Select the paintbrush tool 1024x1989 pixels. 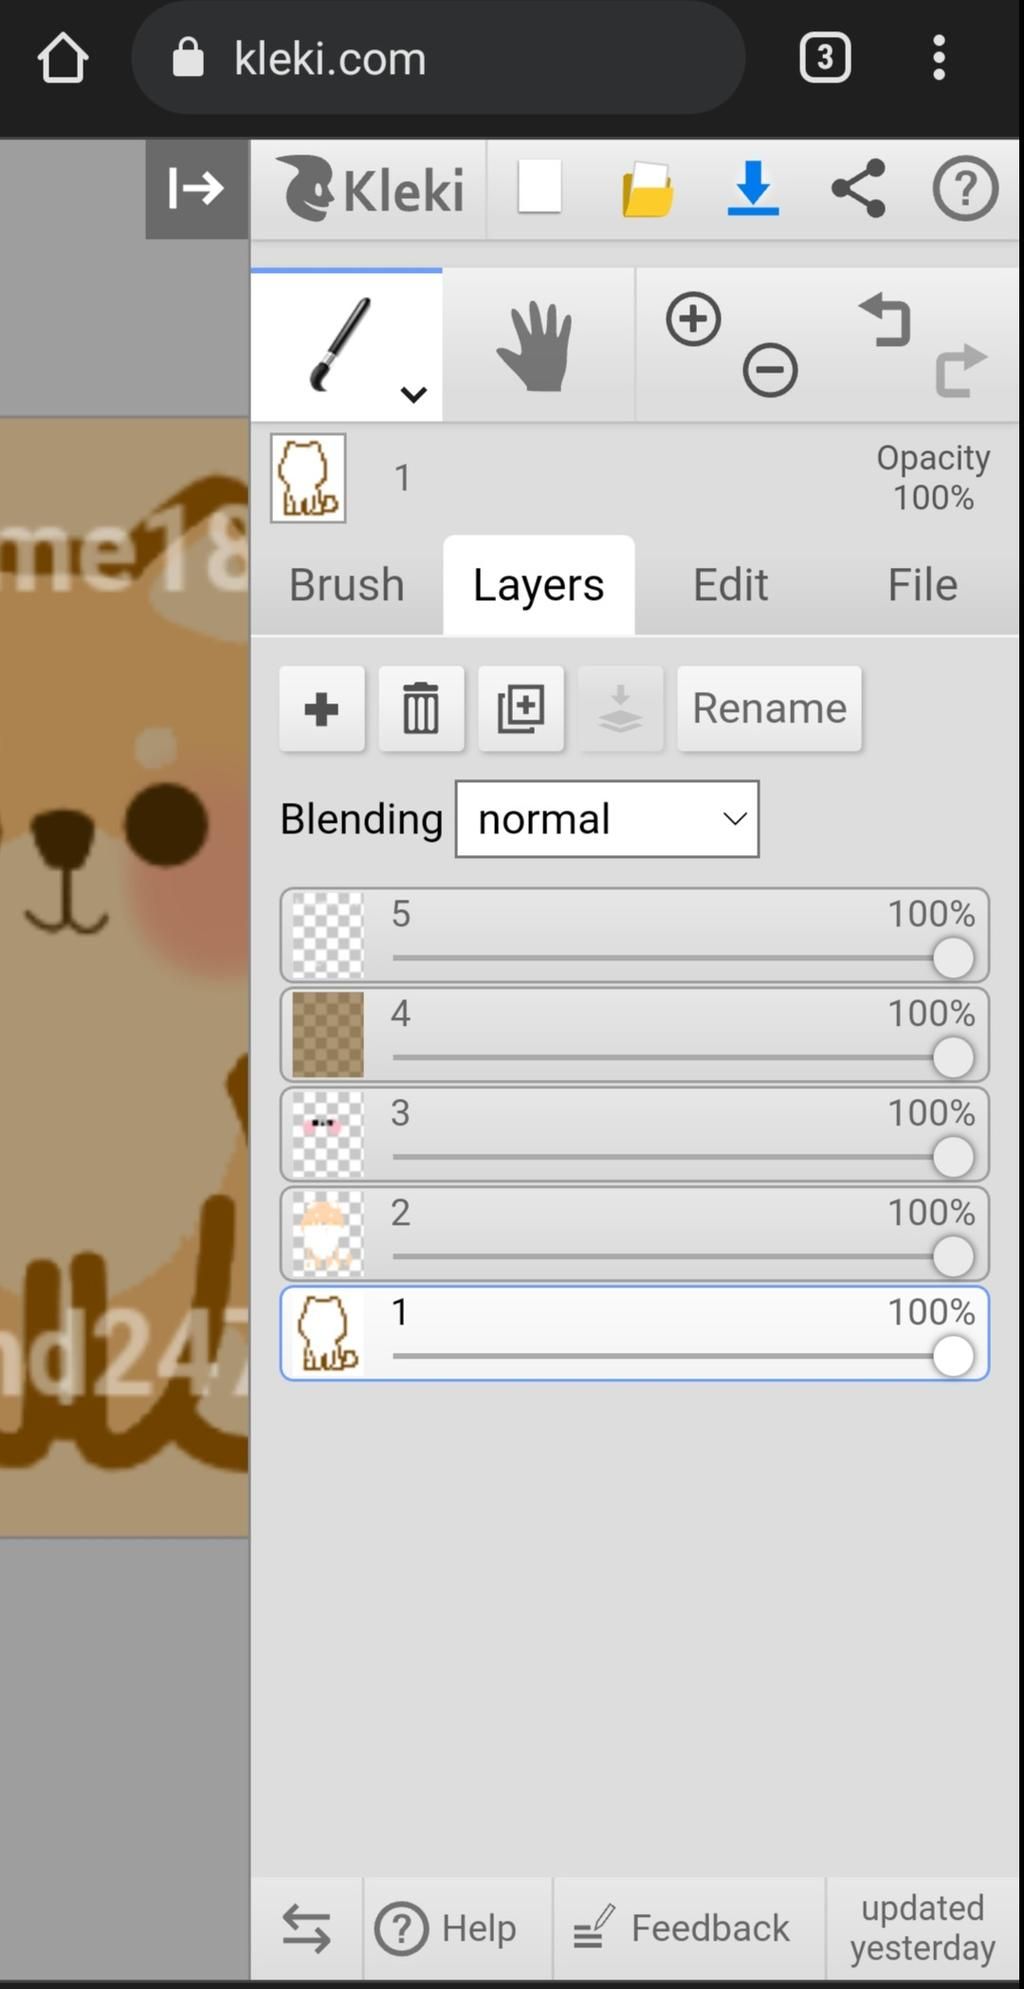338,343
